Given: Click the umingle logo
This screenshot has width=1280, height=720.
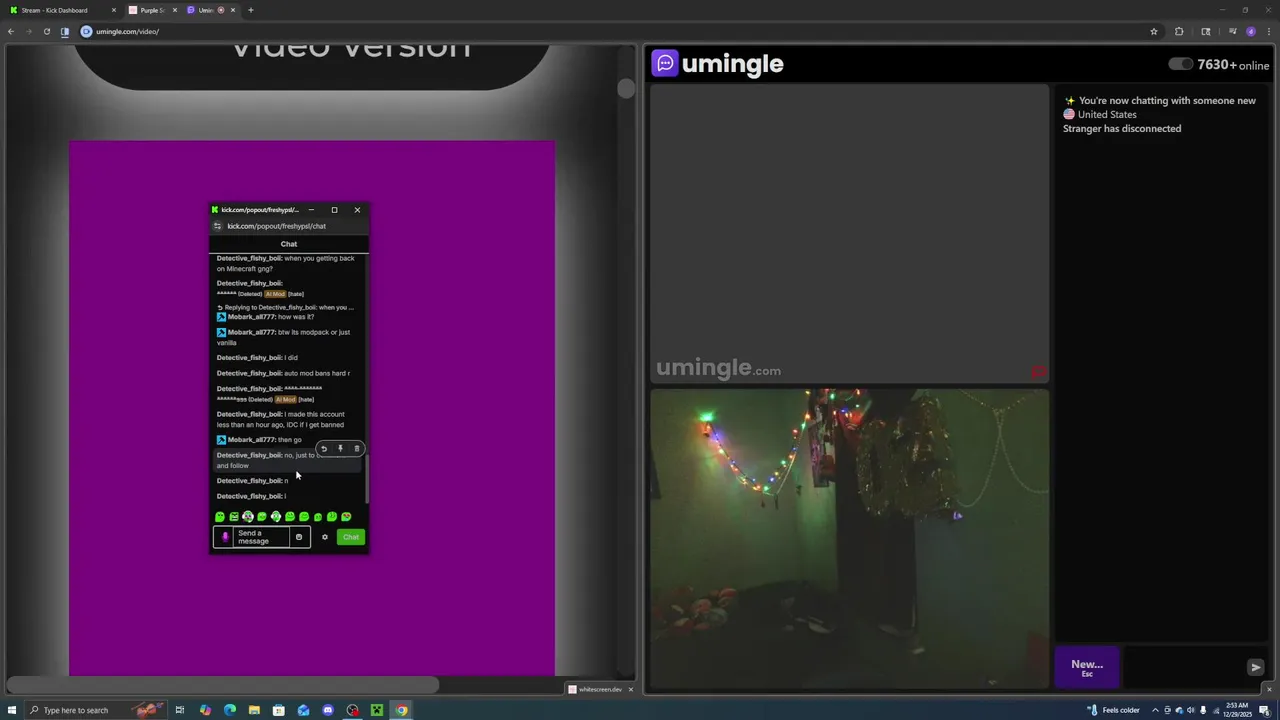Looking at the screenshot, I should pos(718,64).
